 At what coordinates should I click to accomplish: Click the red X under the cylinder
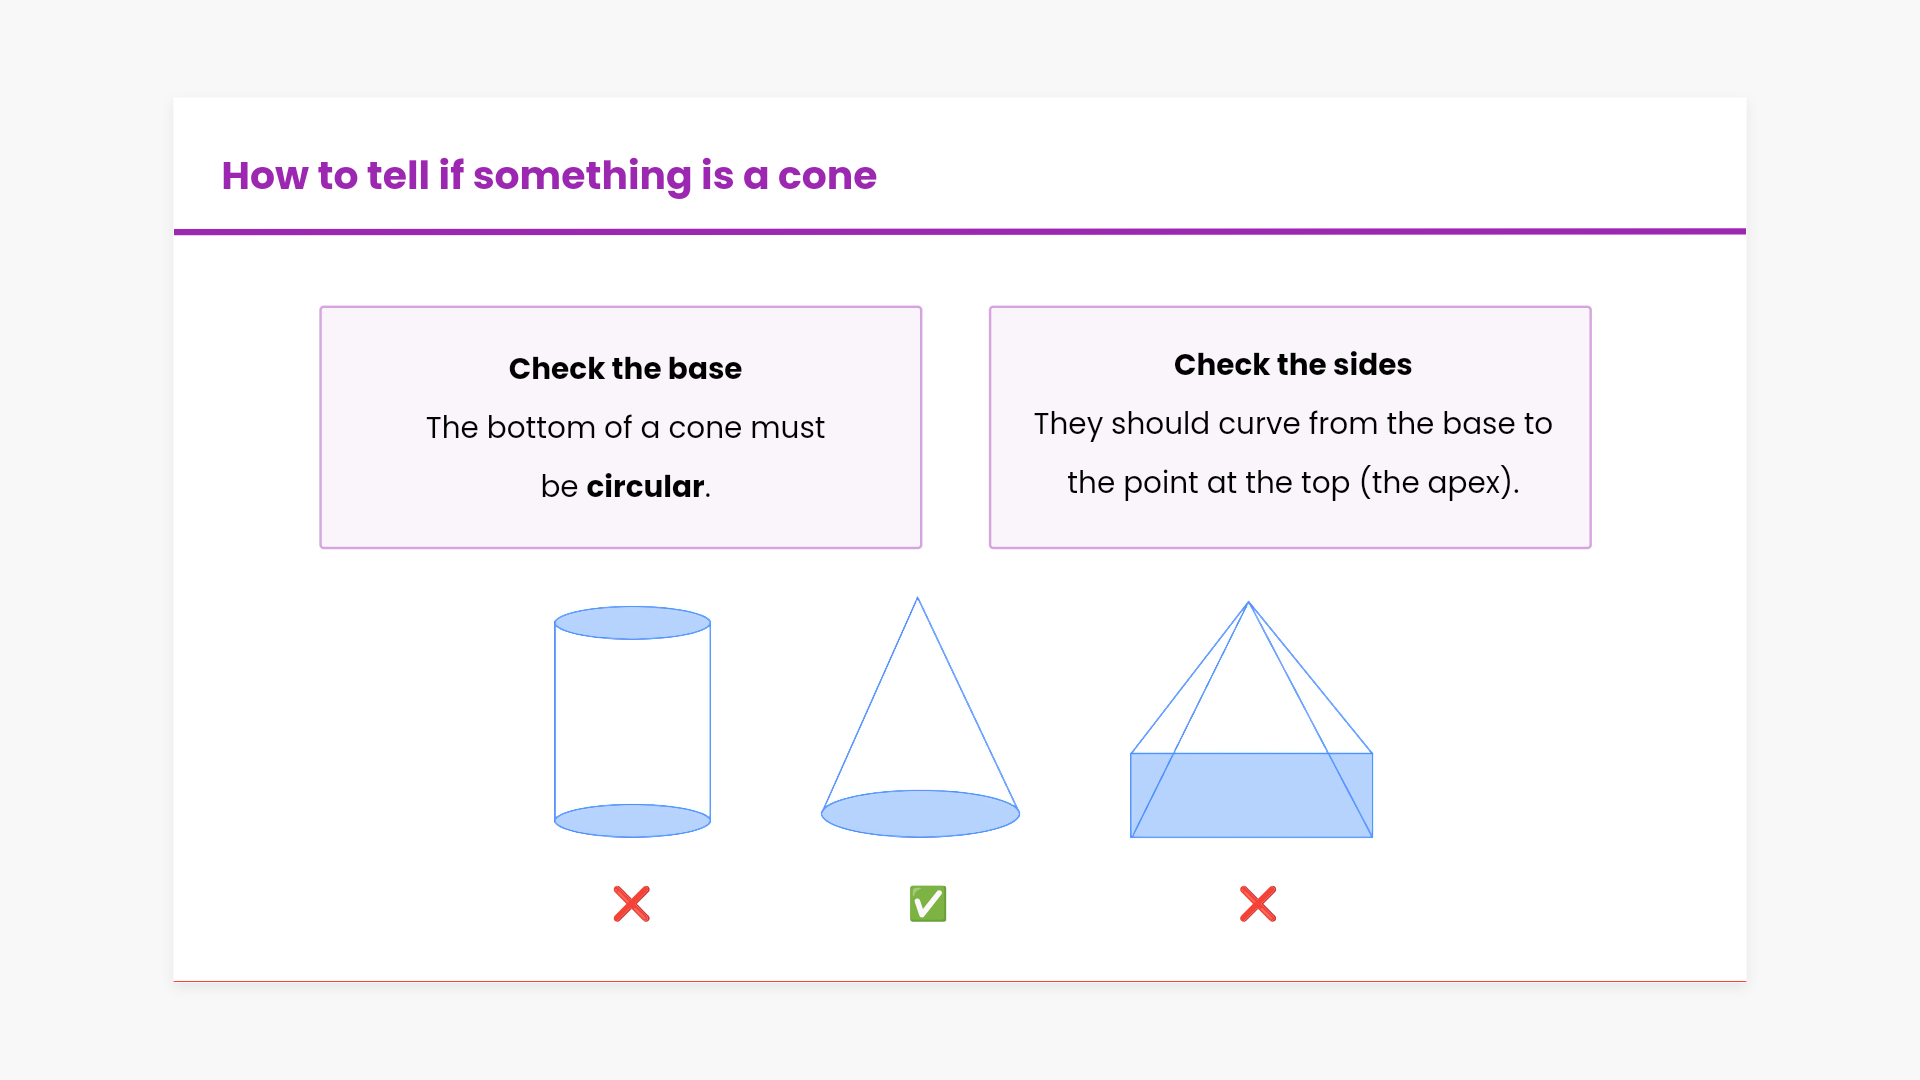631,904
